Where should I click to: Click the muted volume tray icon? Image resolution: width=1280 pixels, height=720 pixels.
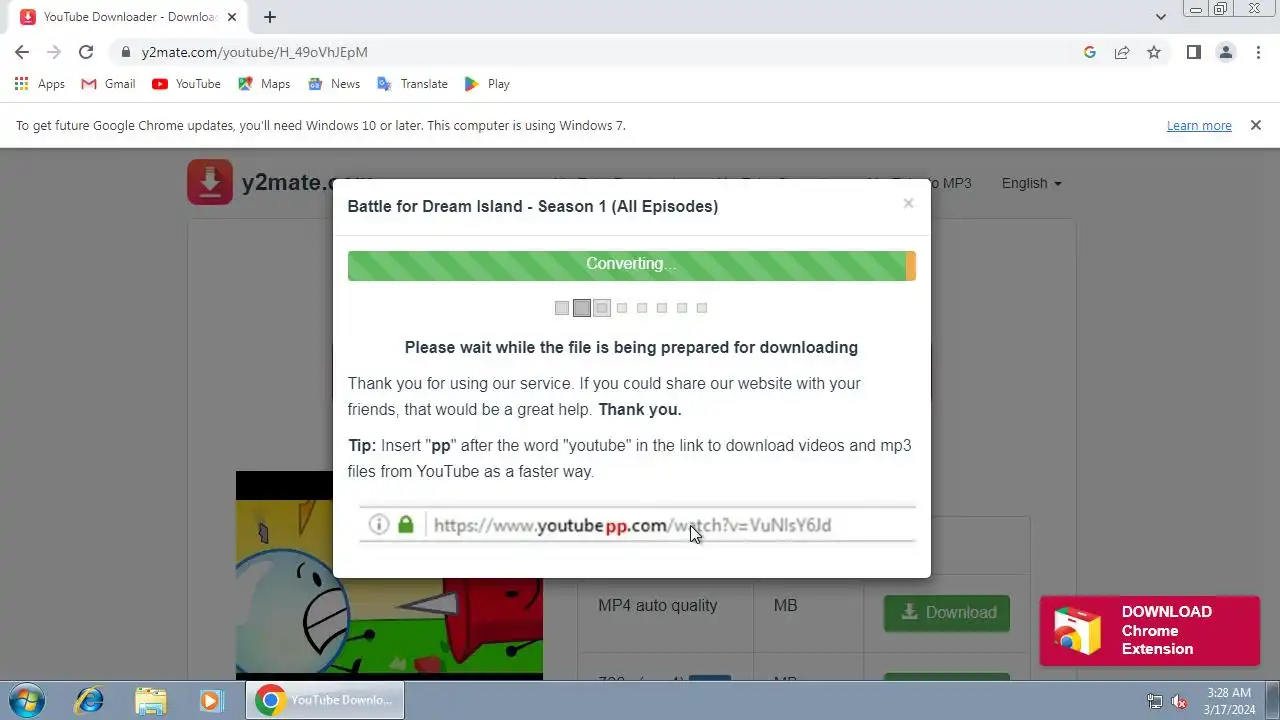1179,701
